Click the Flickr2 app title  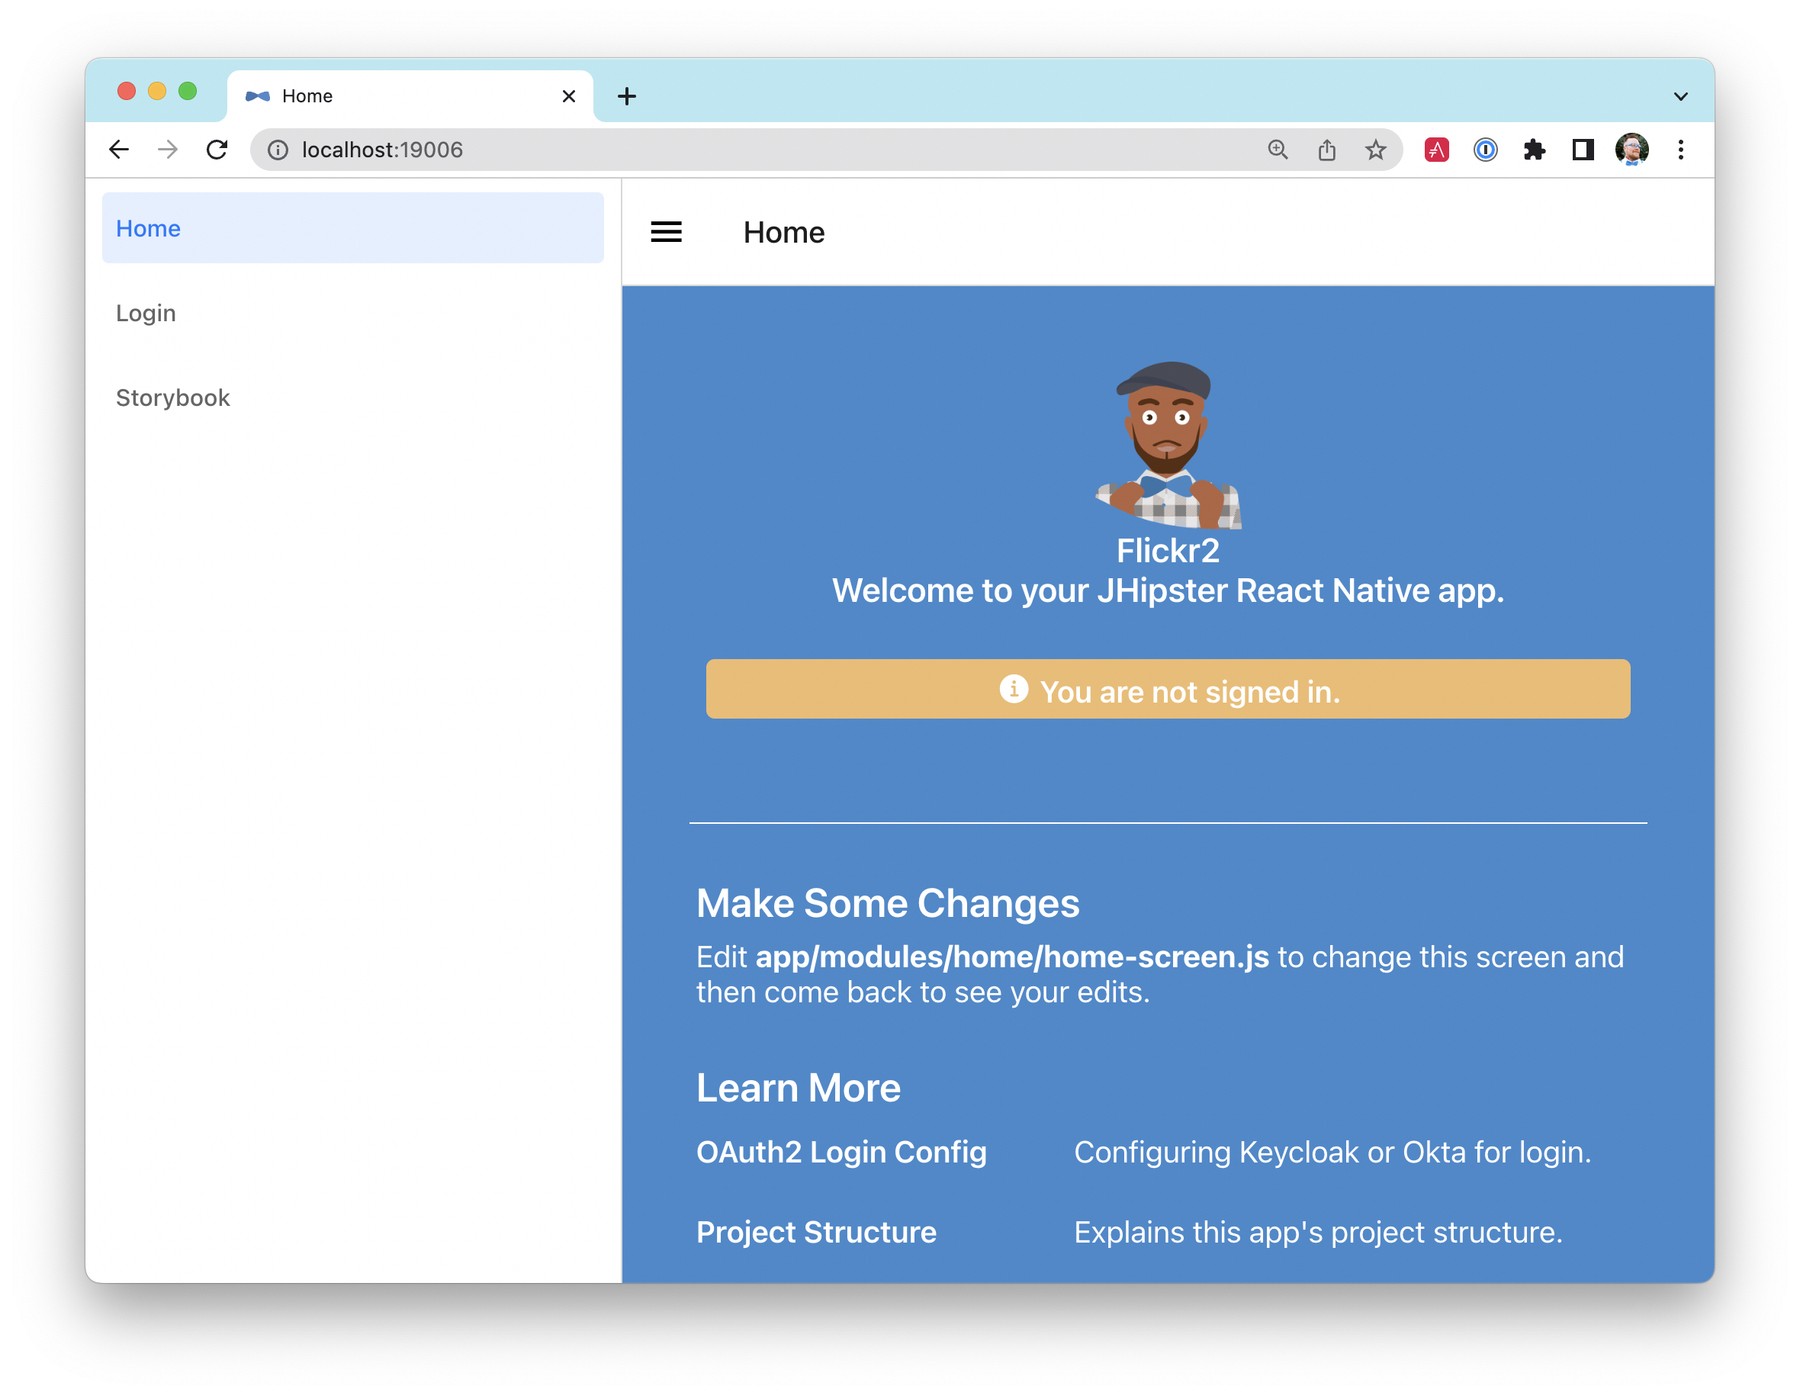pos(1168,551)
